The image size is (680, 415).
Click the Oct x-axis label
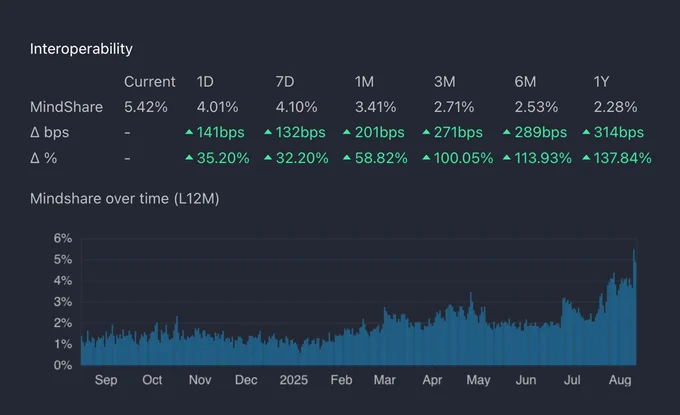tap(152, 380)
